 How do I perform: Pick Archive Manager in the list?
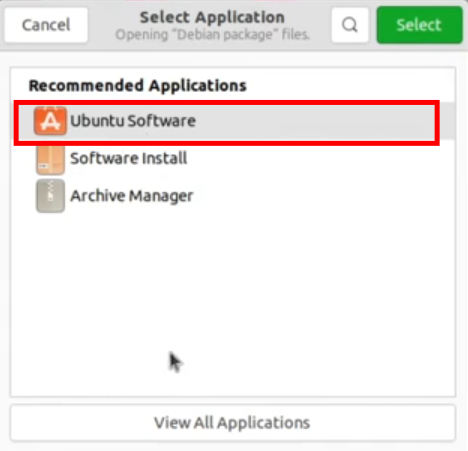(233, 196)
